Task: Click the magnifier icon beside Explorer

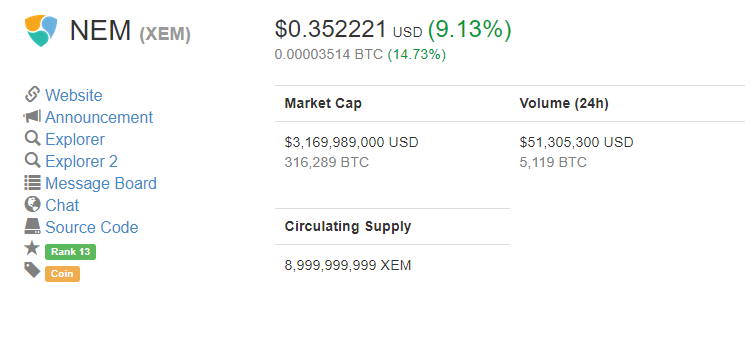Action: 32,139
